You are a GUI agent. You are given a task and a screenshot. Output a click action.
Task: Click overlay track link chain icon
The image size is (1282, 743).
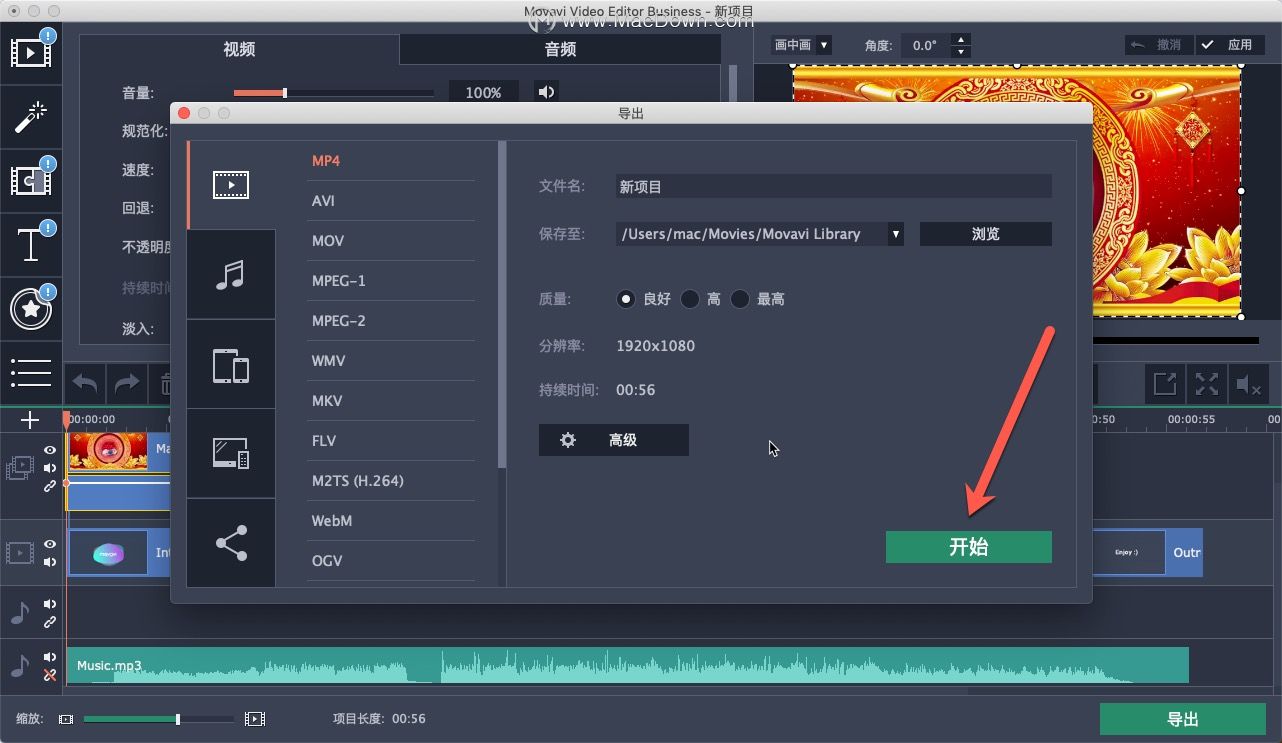coord(50,486)
